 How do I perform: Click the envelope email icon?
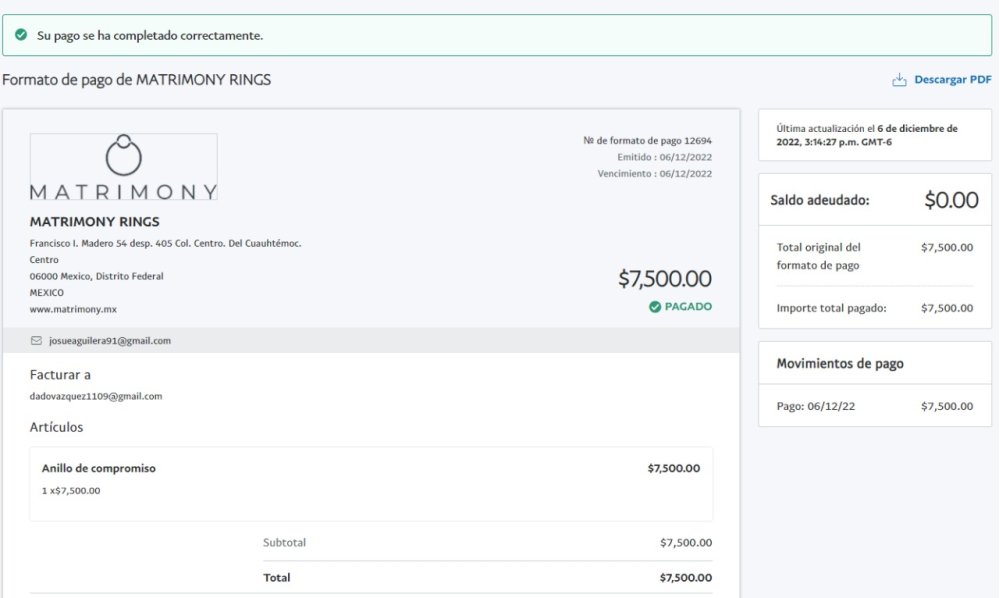pyautogui.click(x=36, y=340)
